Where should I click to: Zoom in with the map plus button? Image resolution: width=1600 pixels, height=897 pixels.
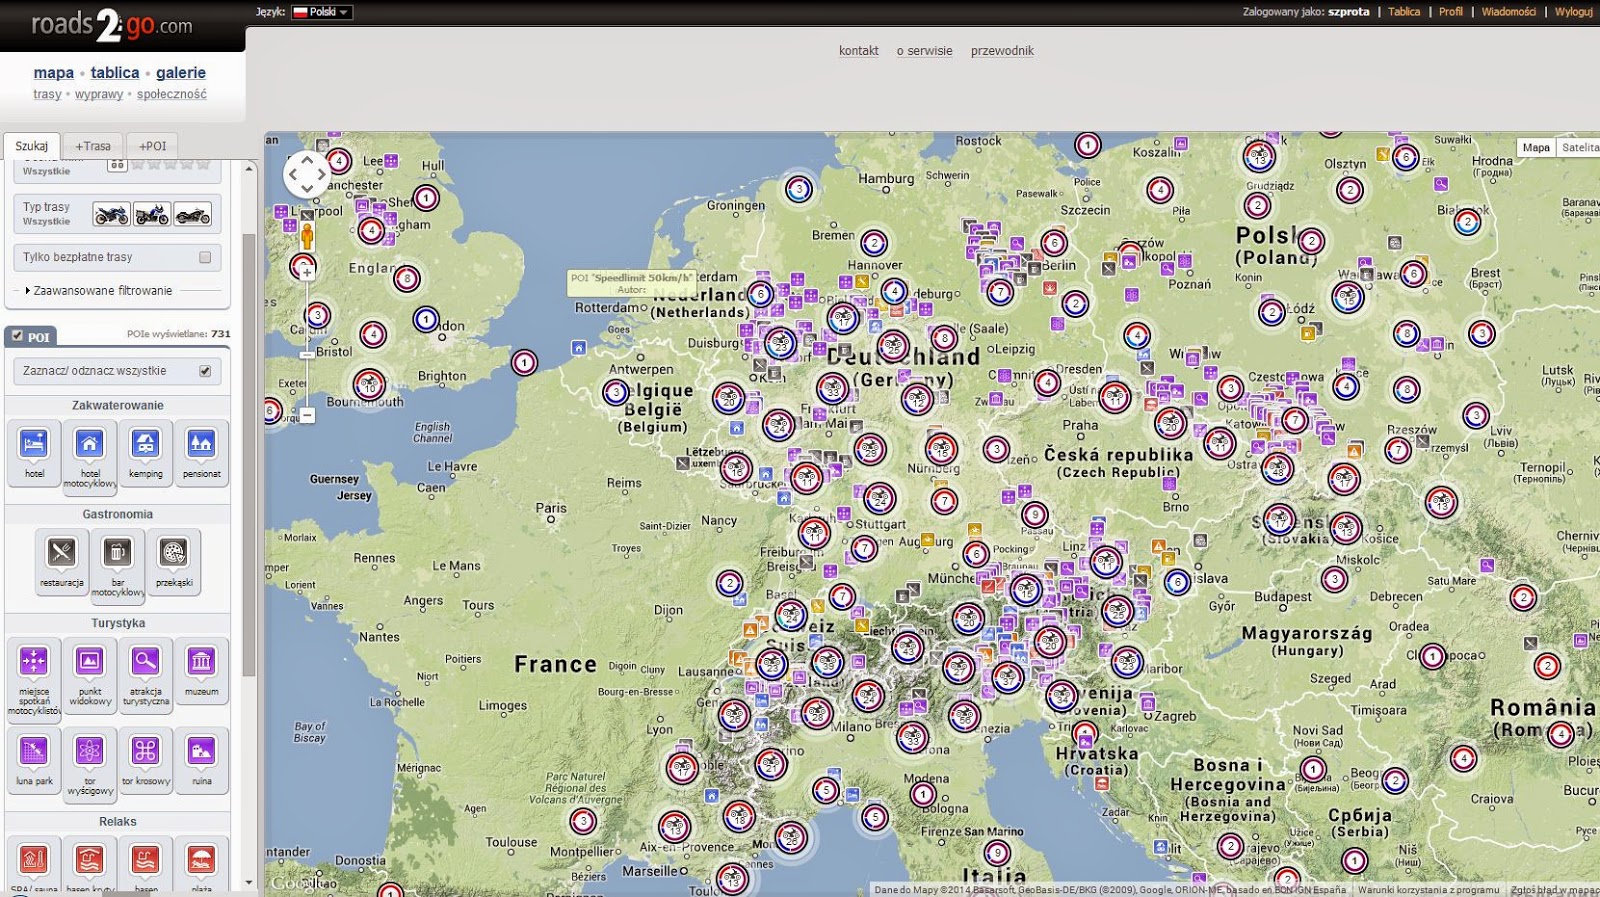[307, 272]
